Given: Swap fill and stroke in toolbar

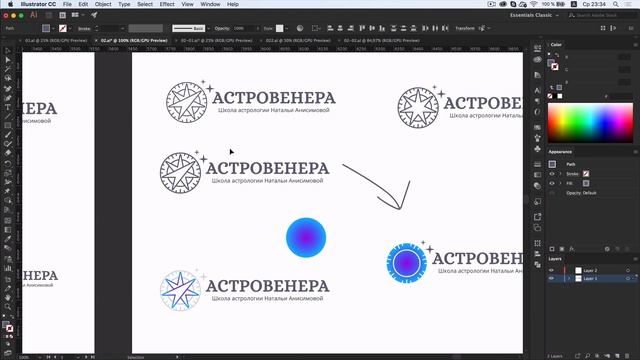Looking at the screenshot, I should coord(11,317).
